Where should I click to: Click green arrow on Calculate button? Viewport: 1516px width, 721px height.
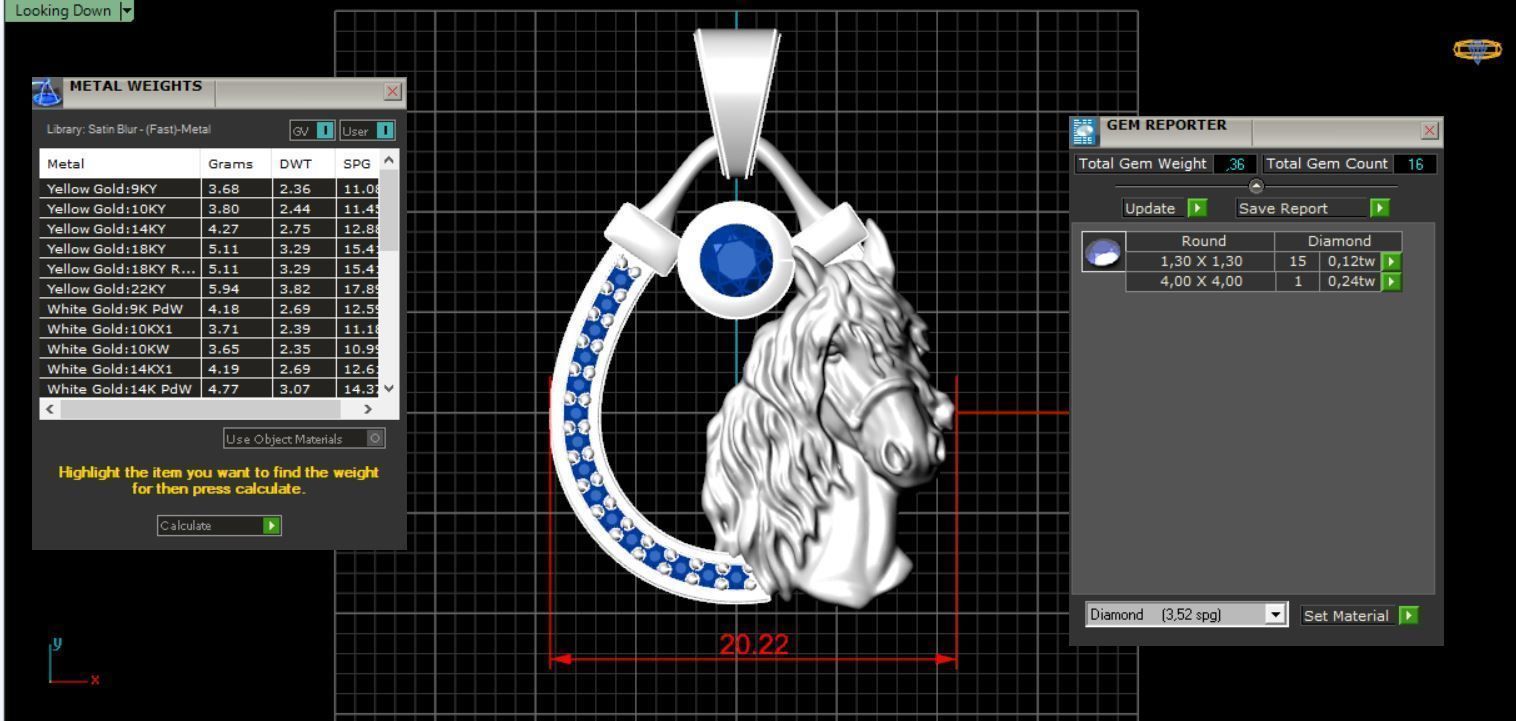click(271, 525)
